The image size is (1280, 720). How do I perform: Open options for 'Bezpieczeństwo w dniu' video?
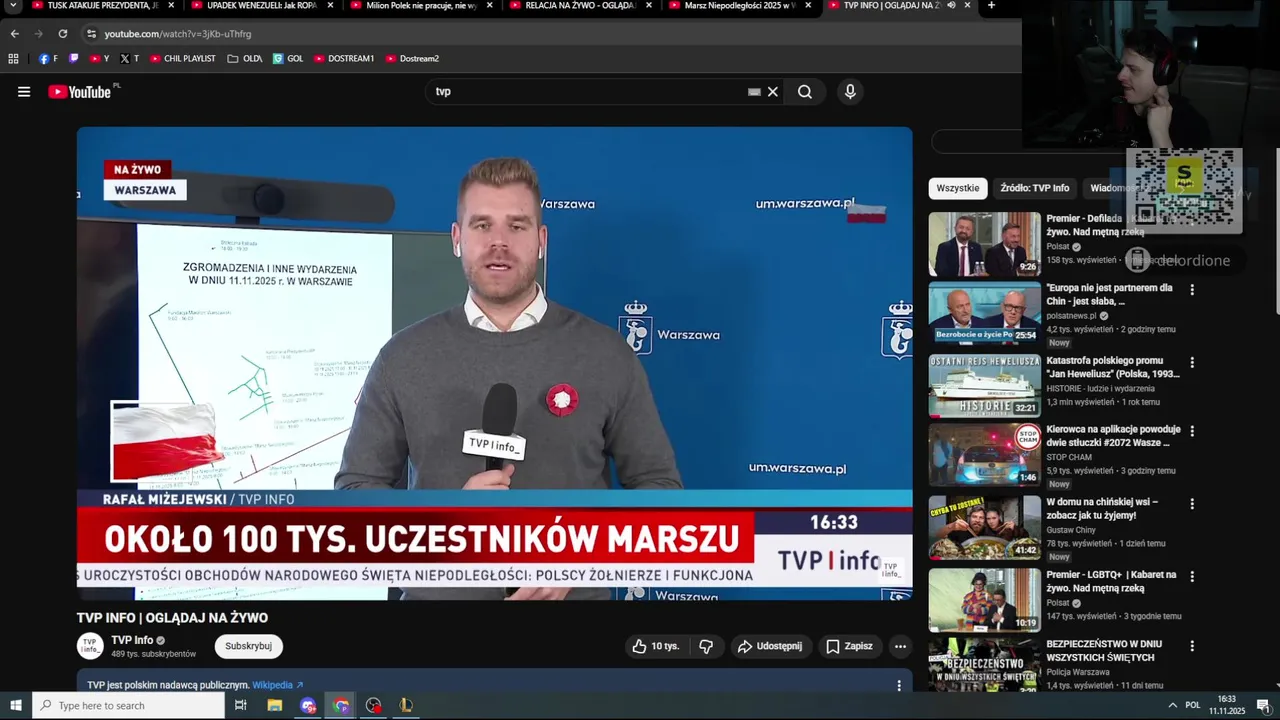tap(1192, 646)
